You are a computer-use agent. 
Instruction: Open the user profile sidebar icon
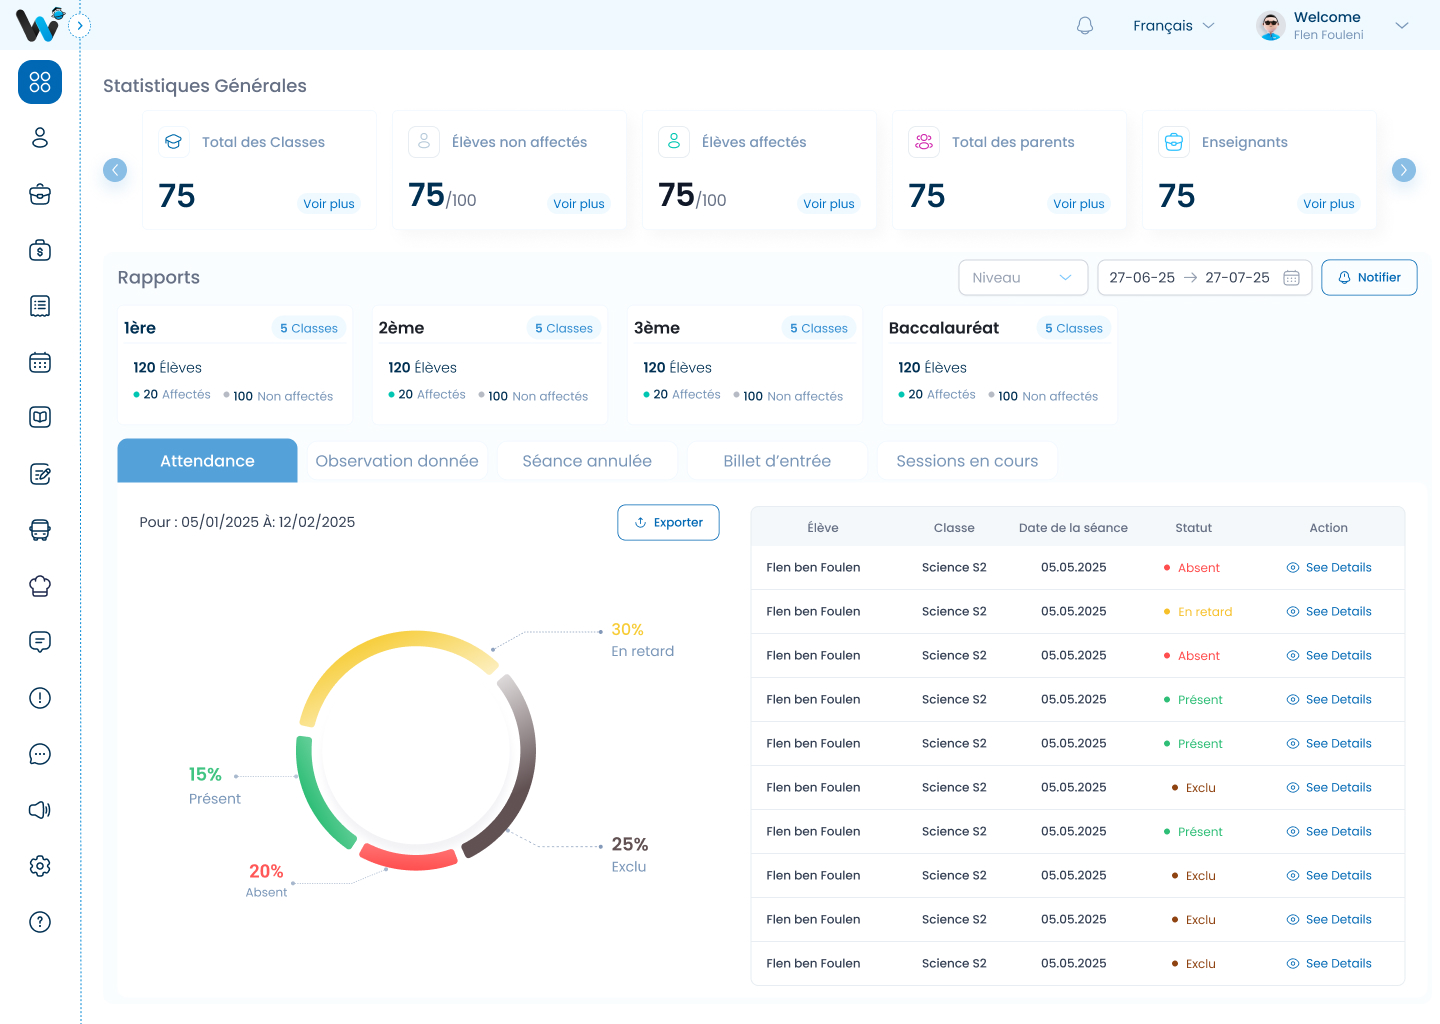(40, 138)
